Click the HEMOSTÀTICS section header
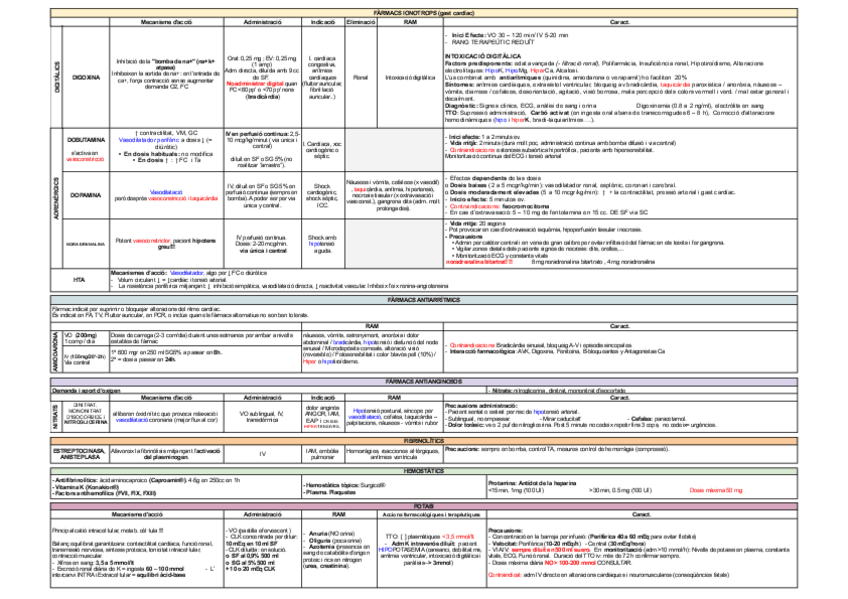The height and width of the screenshot is (599, 848). pyautogui.click(x=423, y=468)
